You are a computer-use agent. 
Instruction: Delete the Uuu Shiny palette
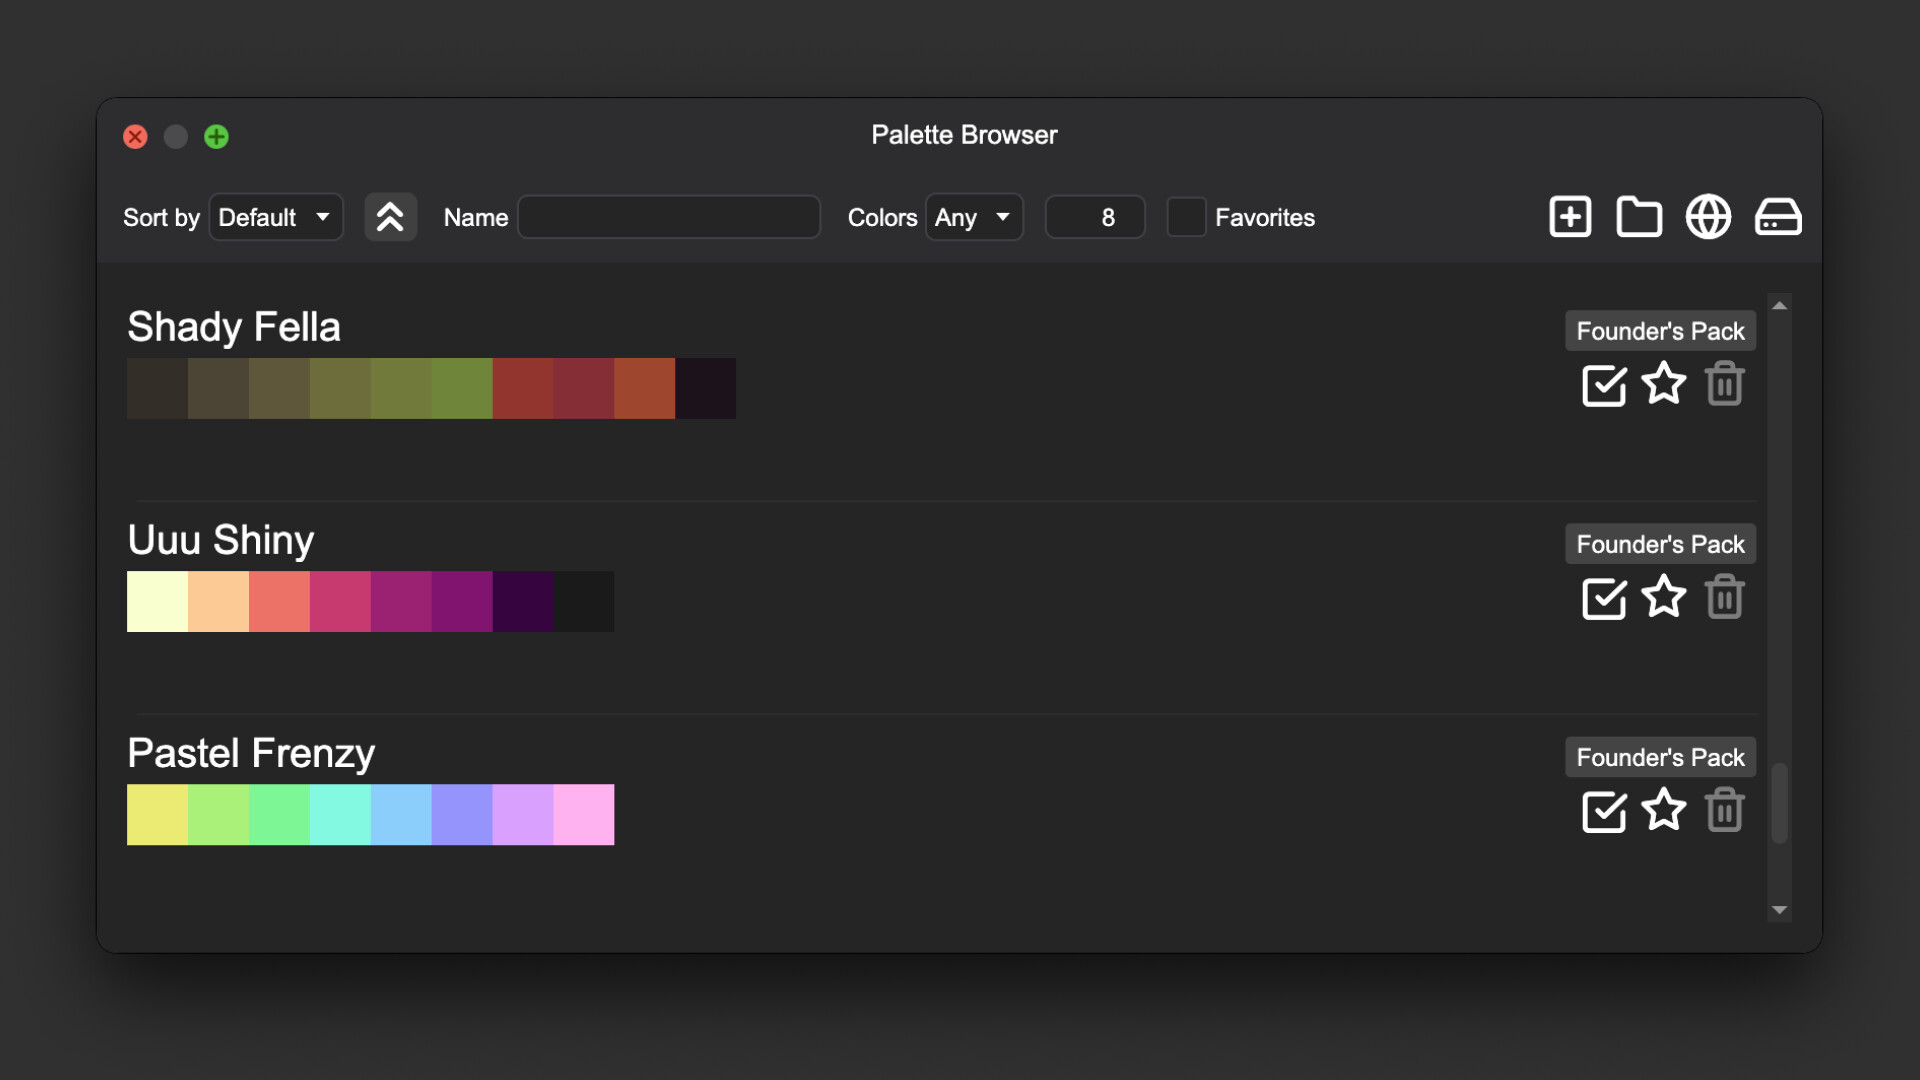pos(1724,597)
